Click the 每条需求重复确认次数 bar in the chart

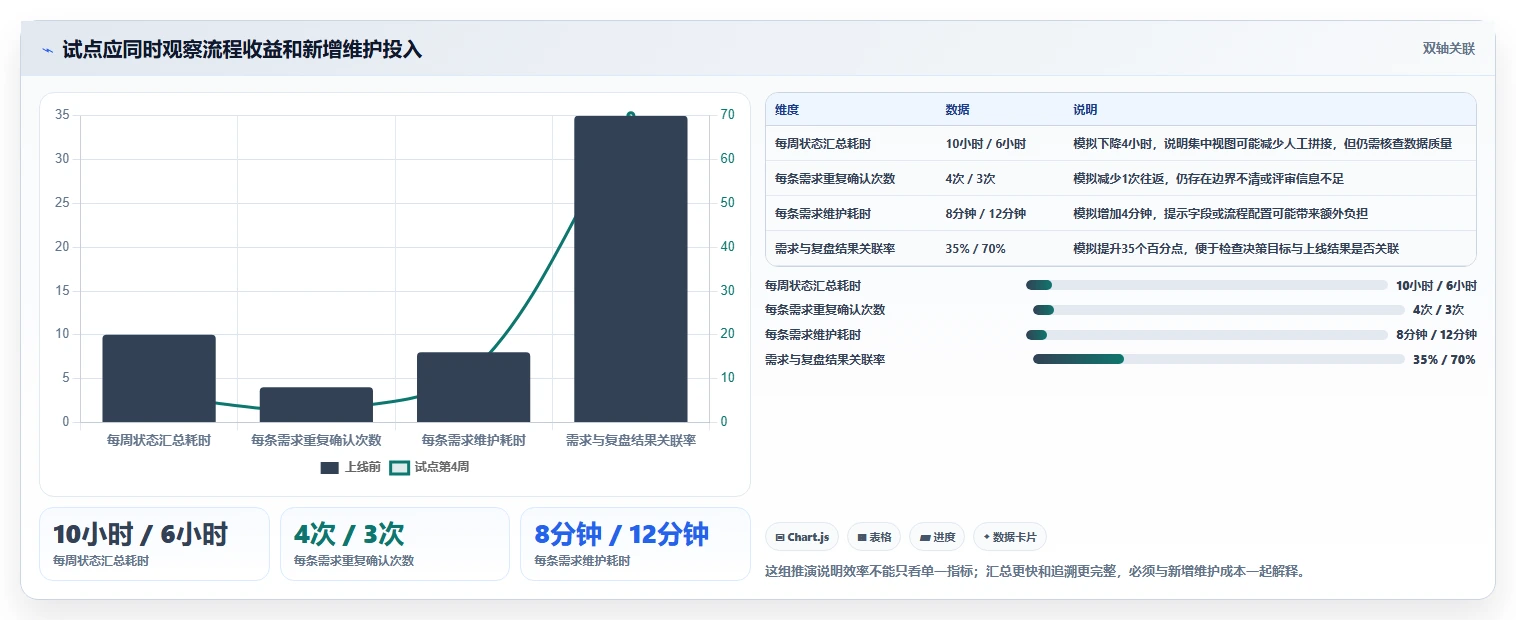316,404
